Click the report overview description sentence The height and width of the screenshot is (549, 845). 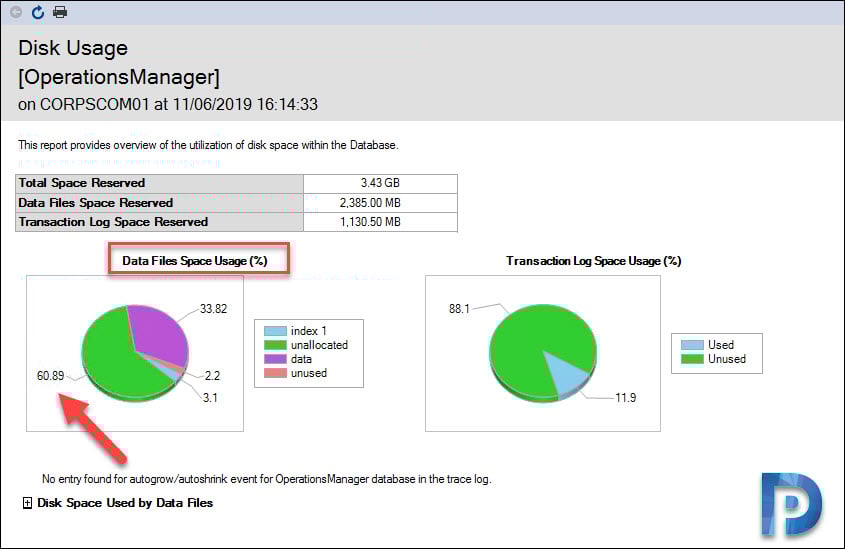point(208,145)
